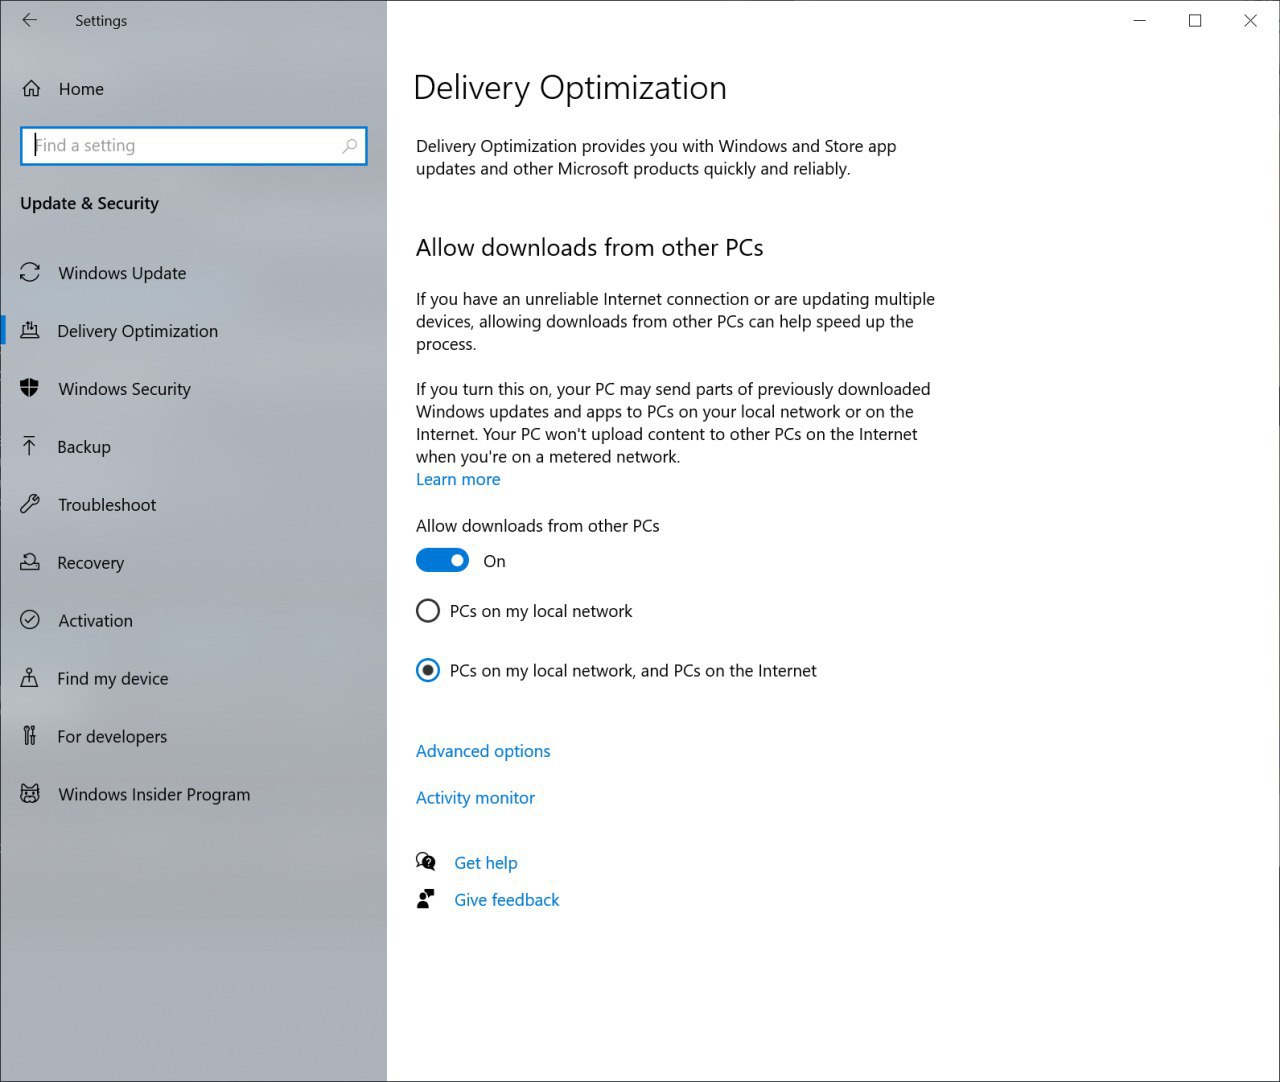Minimize the Settings window
The width and height of the screenshot is (1280, 1082).
coord(1139,21)
